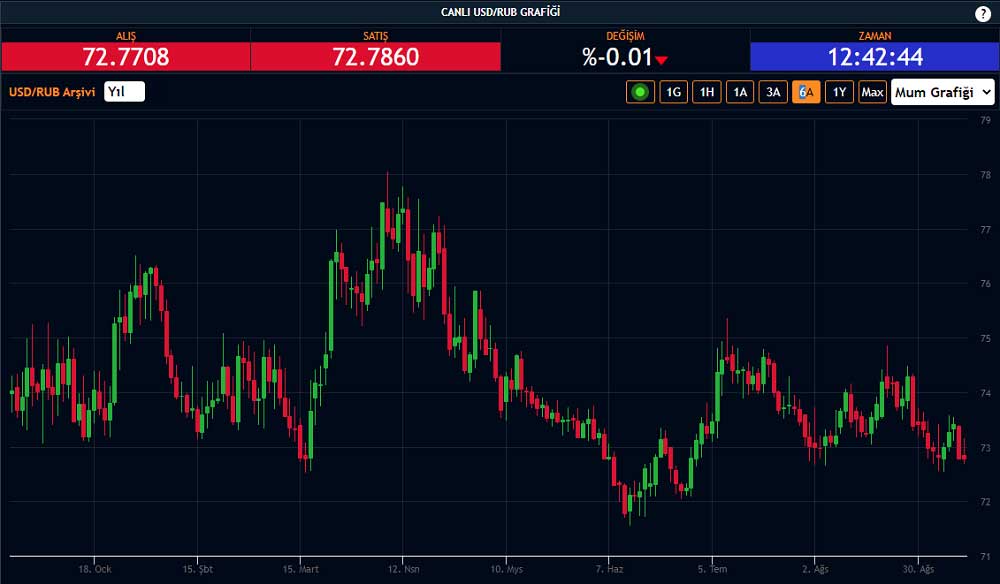Click the 7. Haz date axis label
This screenshot has height=584, width=1000.
pyautogui.click(x=609, y=569)
